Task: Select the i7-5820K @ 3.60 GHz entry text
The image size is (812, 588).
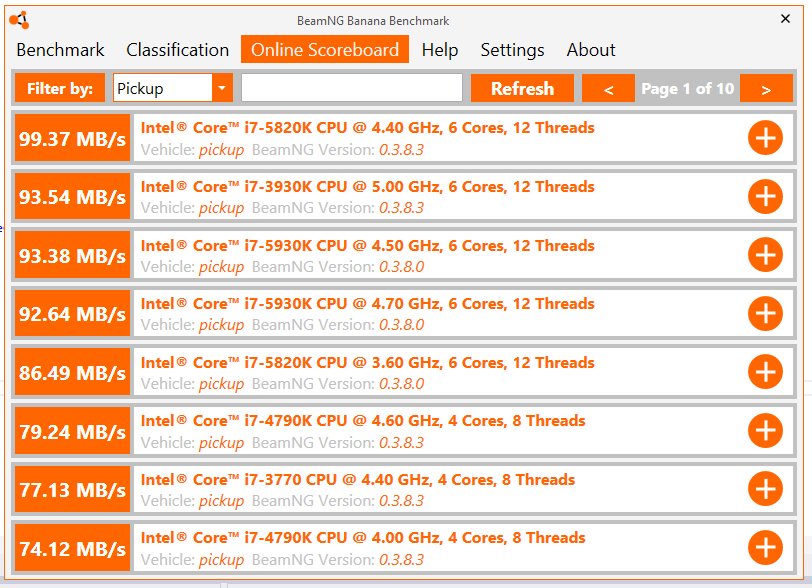Action: (x=368, y=363)
